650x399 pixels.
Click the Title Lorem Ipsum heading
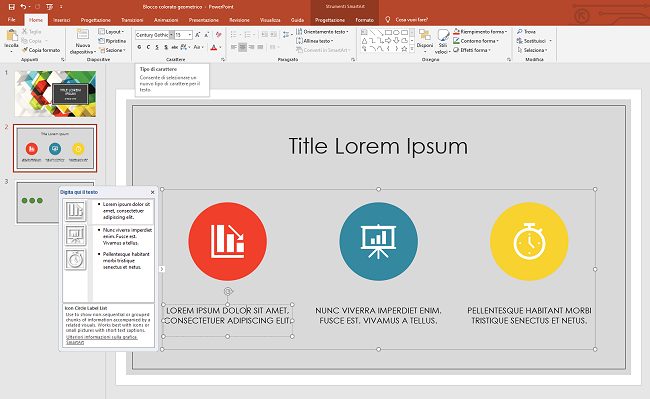pos(378,146)
